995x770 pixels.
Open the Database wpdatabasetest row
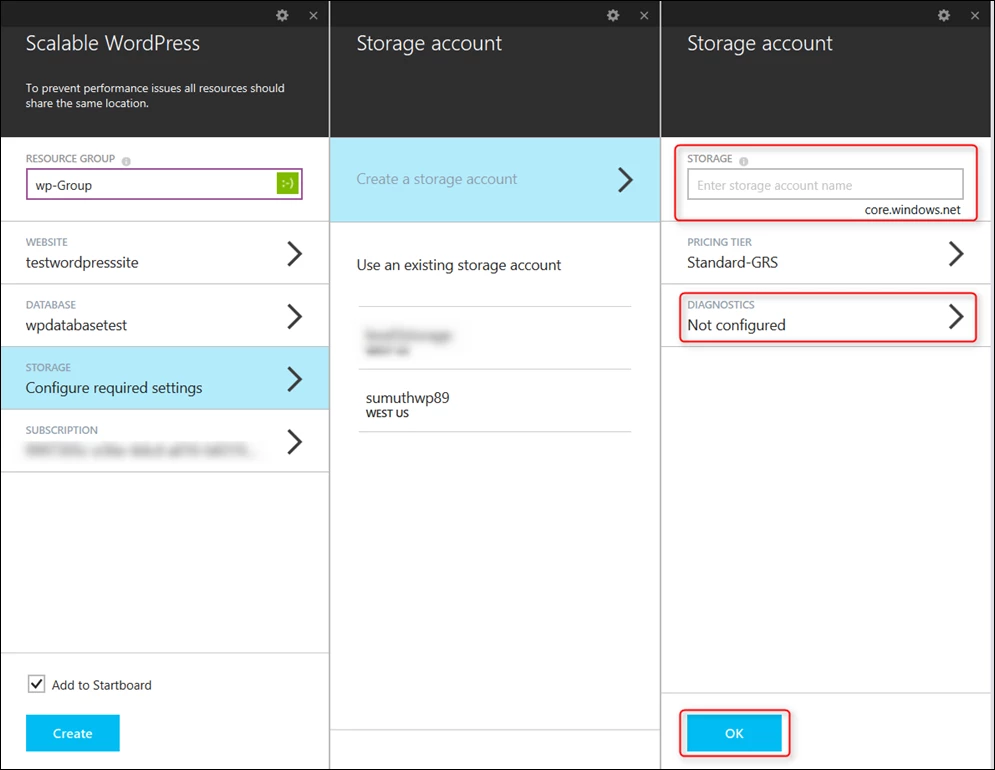[164, 315]
